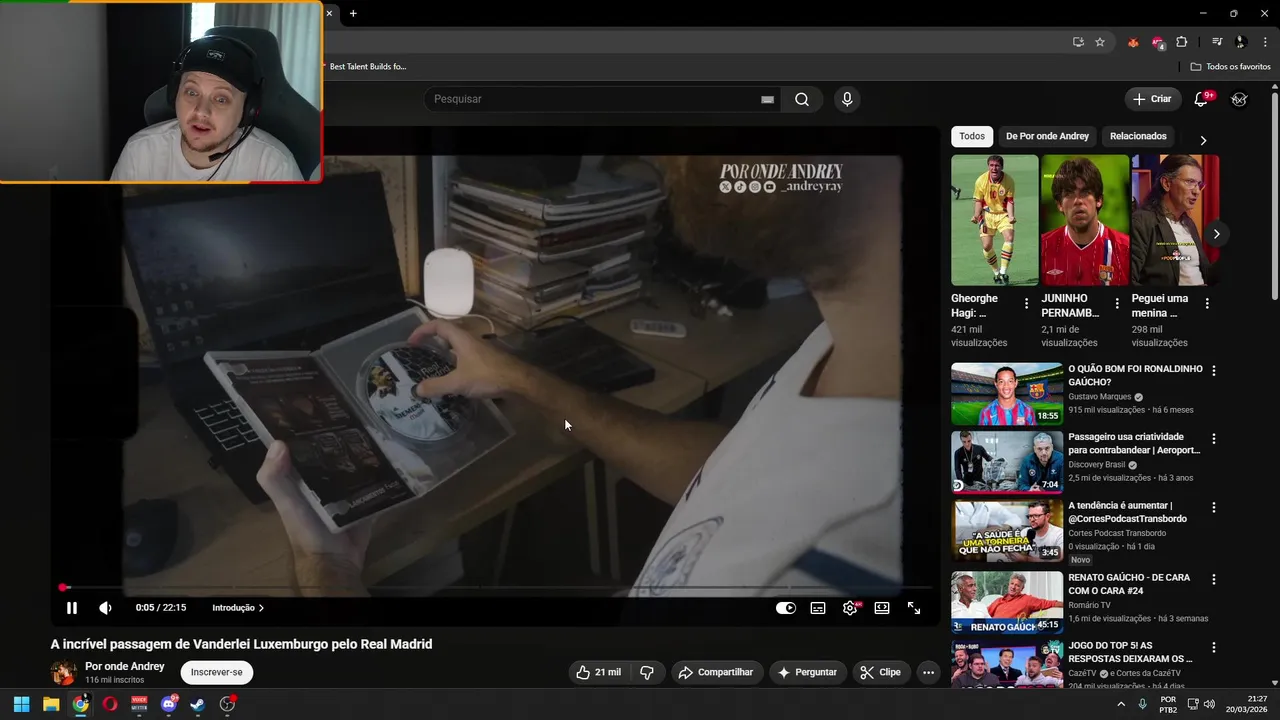Toggle the autoplay switch in the player
Image resolution: width=1280 pixels, height=720 pixels.
[x=786, y=608]
